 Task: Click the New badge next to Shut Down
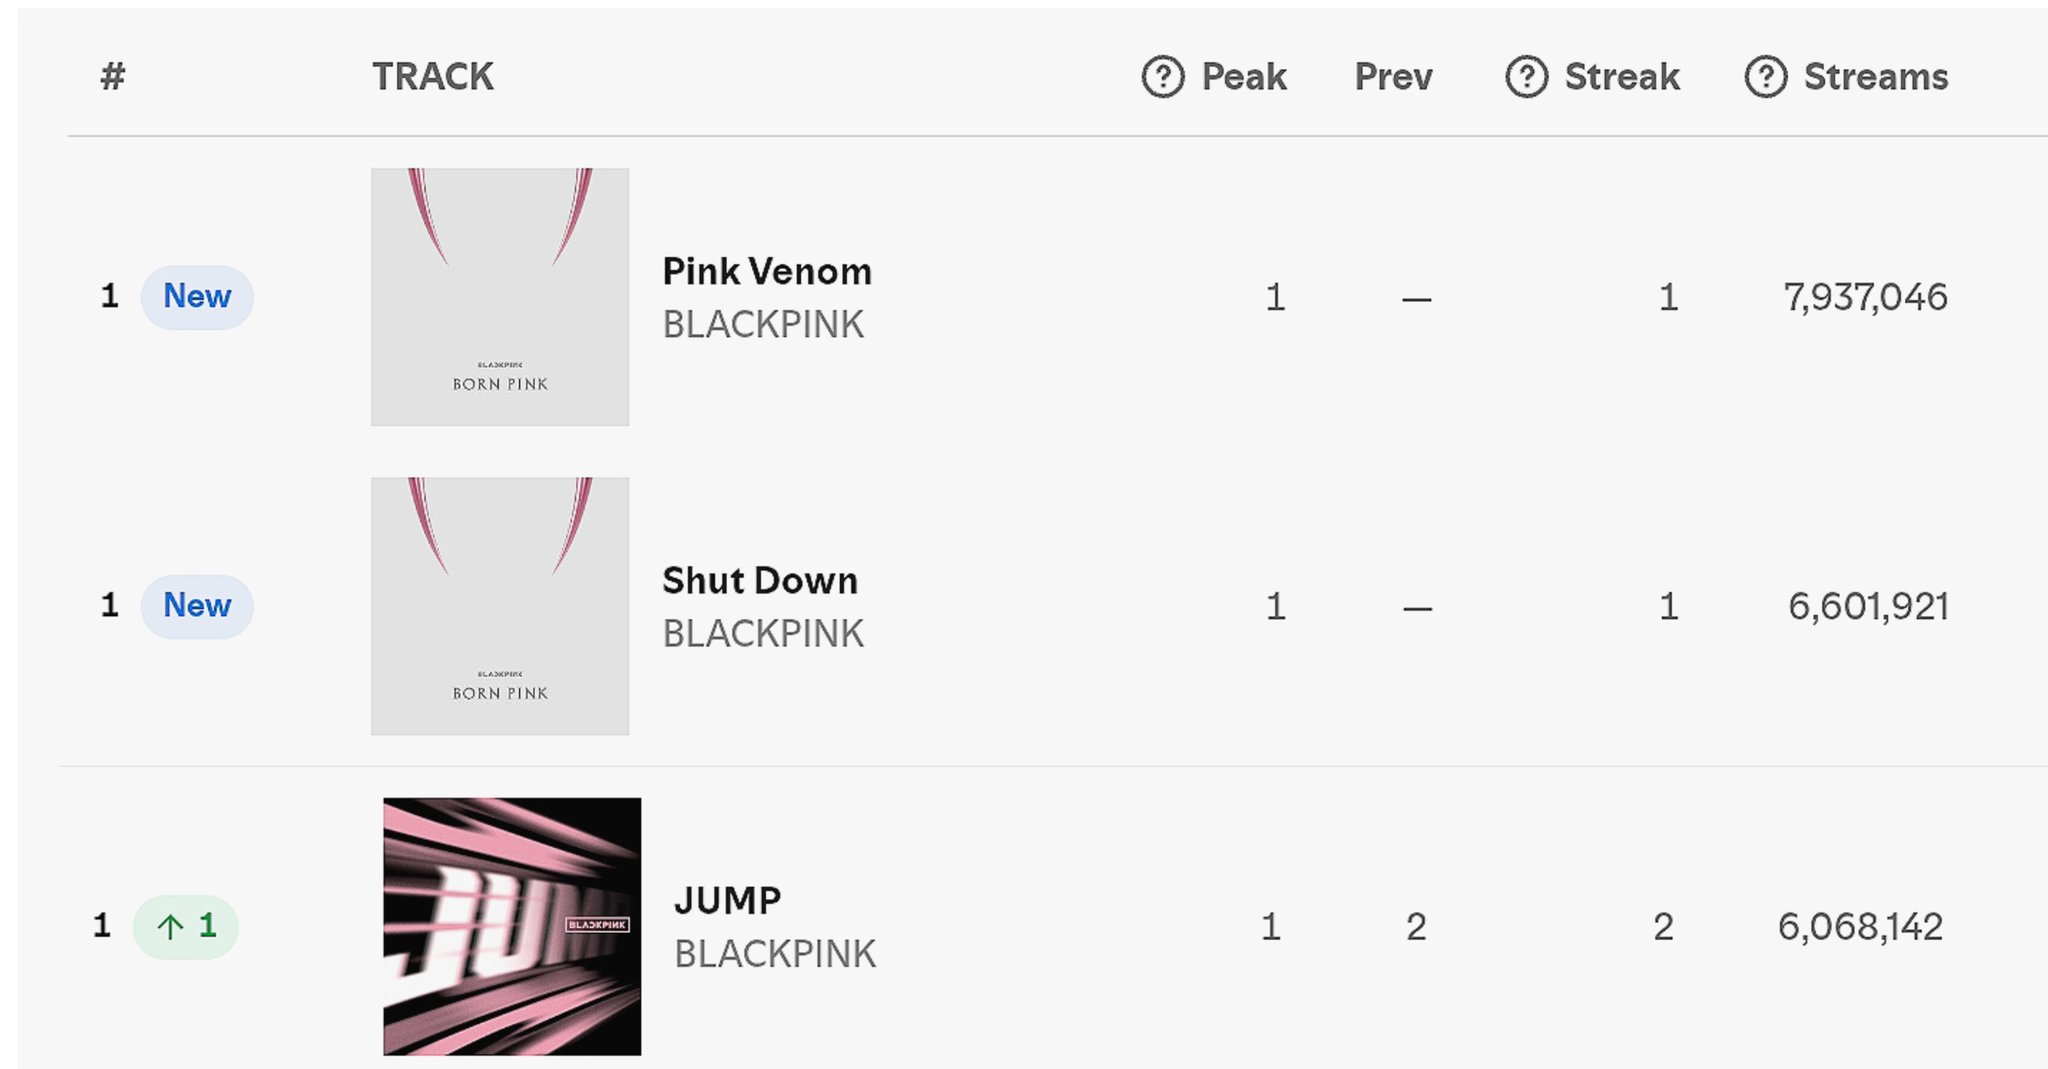coord(197,606)
